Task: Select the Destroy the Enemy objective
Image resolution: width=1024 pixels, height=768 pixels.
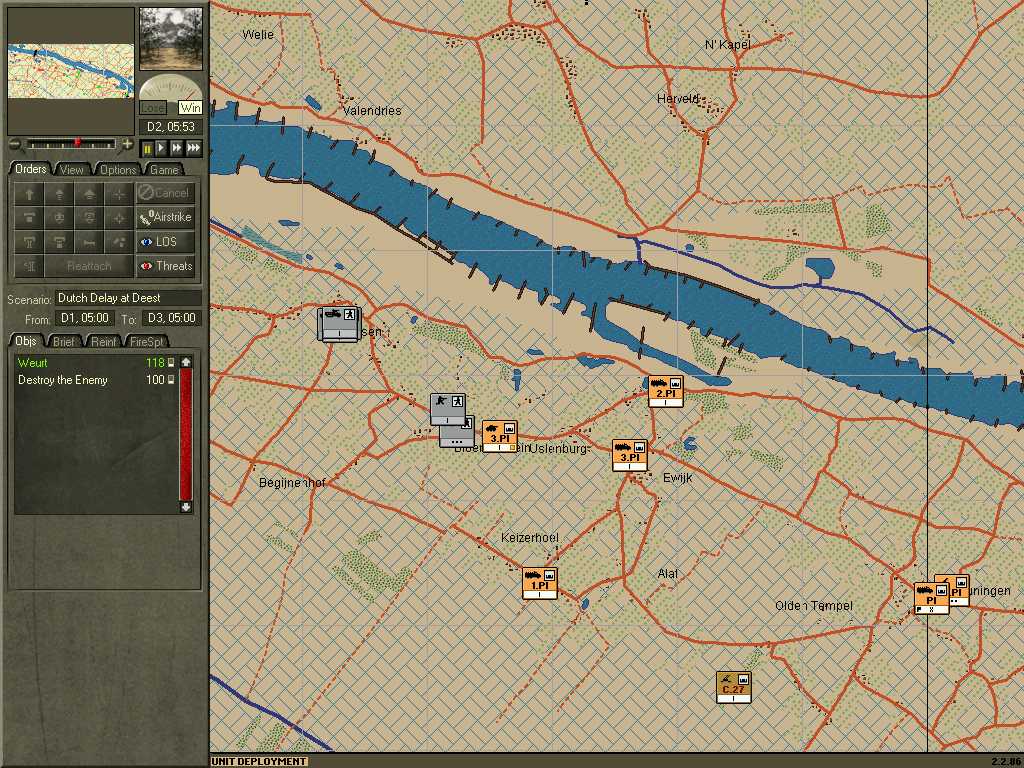Action: pos(63,379)
